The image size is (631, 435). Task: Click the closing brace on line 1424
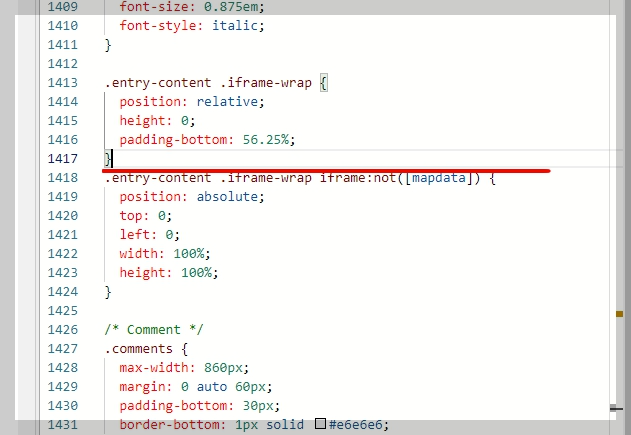click(108, 292)
